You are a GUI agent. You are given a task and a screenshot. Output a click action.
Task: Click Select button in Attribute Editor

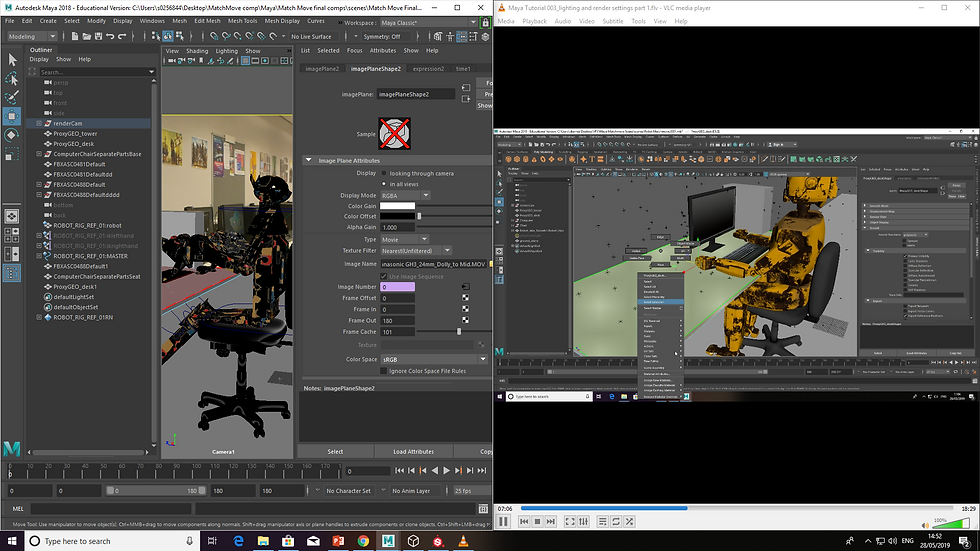pos(335,451)
